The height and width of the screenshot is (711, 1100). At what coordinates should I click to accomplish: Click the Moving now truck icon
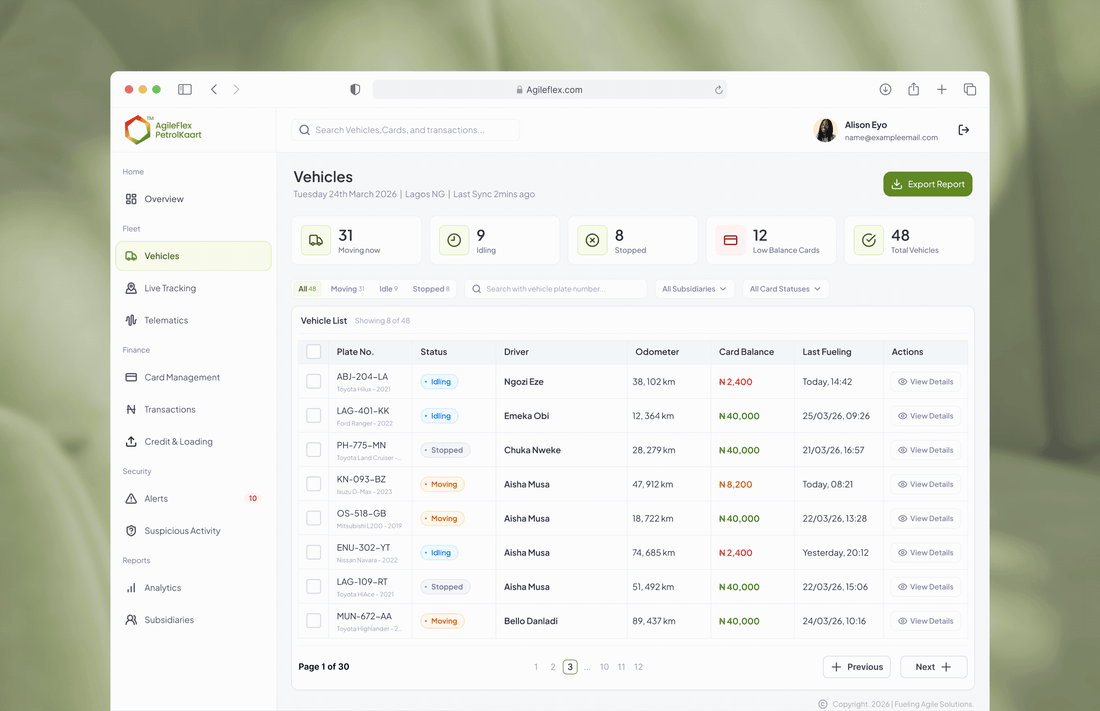click(316, 240)
